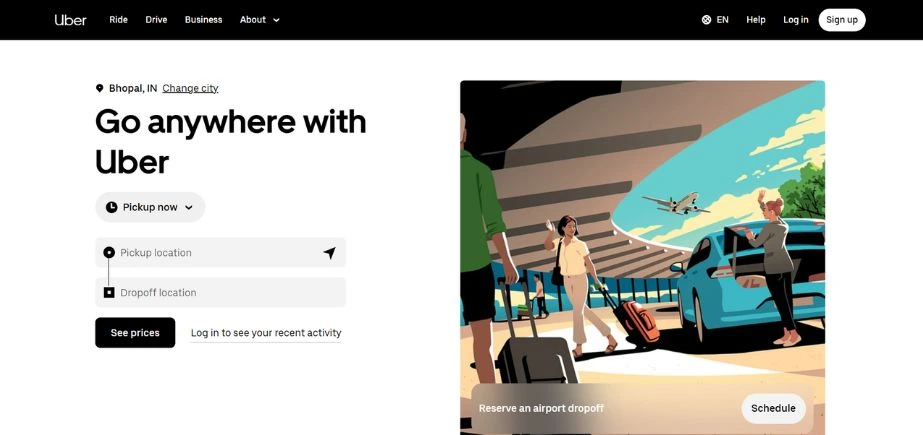
Task: Click the location pin icon beside Bhopal
Action: tap(99, 88)
